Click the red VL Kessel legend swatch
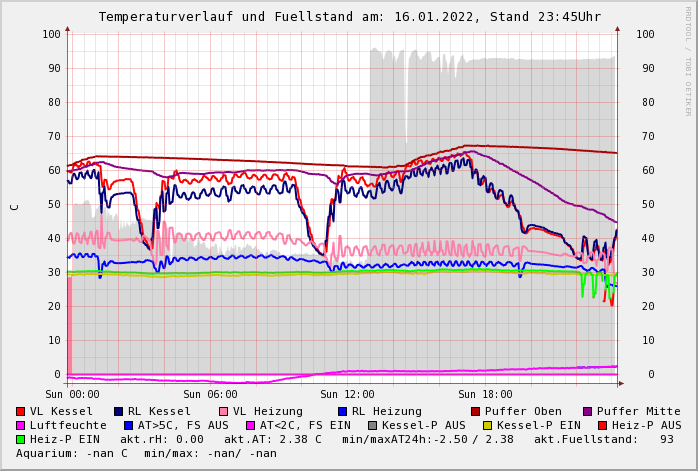This screenshot has width=698, height=471. pyautogui.click(x=20, y=412)
